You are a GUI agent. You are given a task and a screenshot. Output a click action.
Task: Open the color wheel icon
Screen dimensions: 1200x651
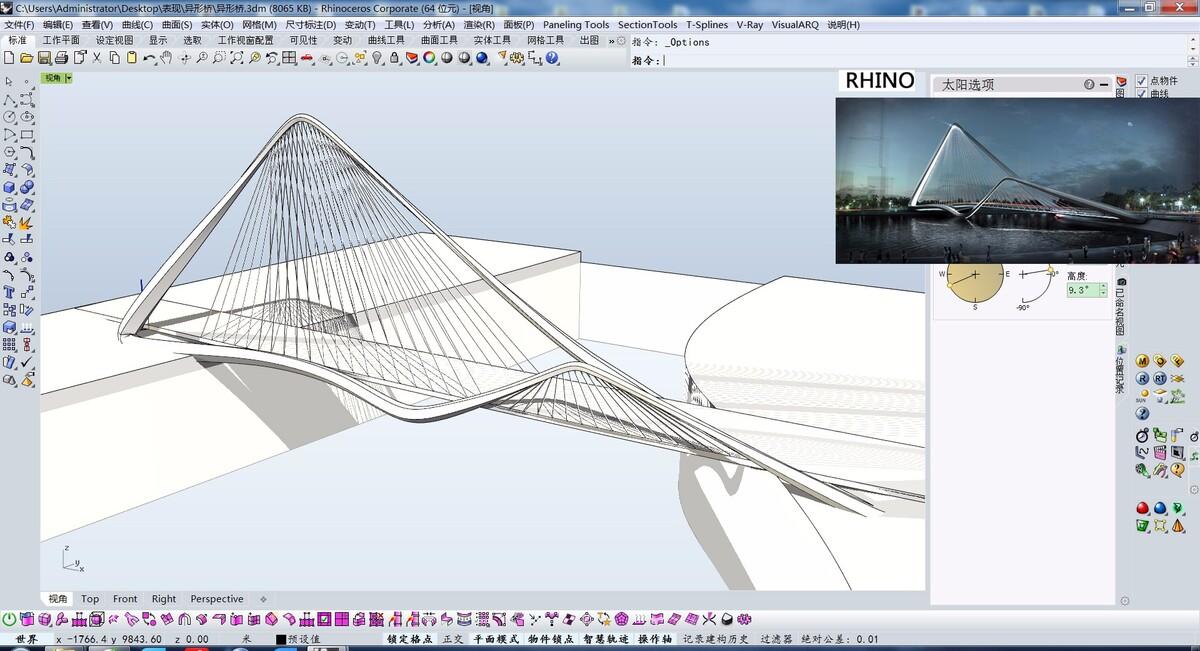point(429,58)
